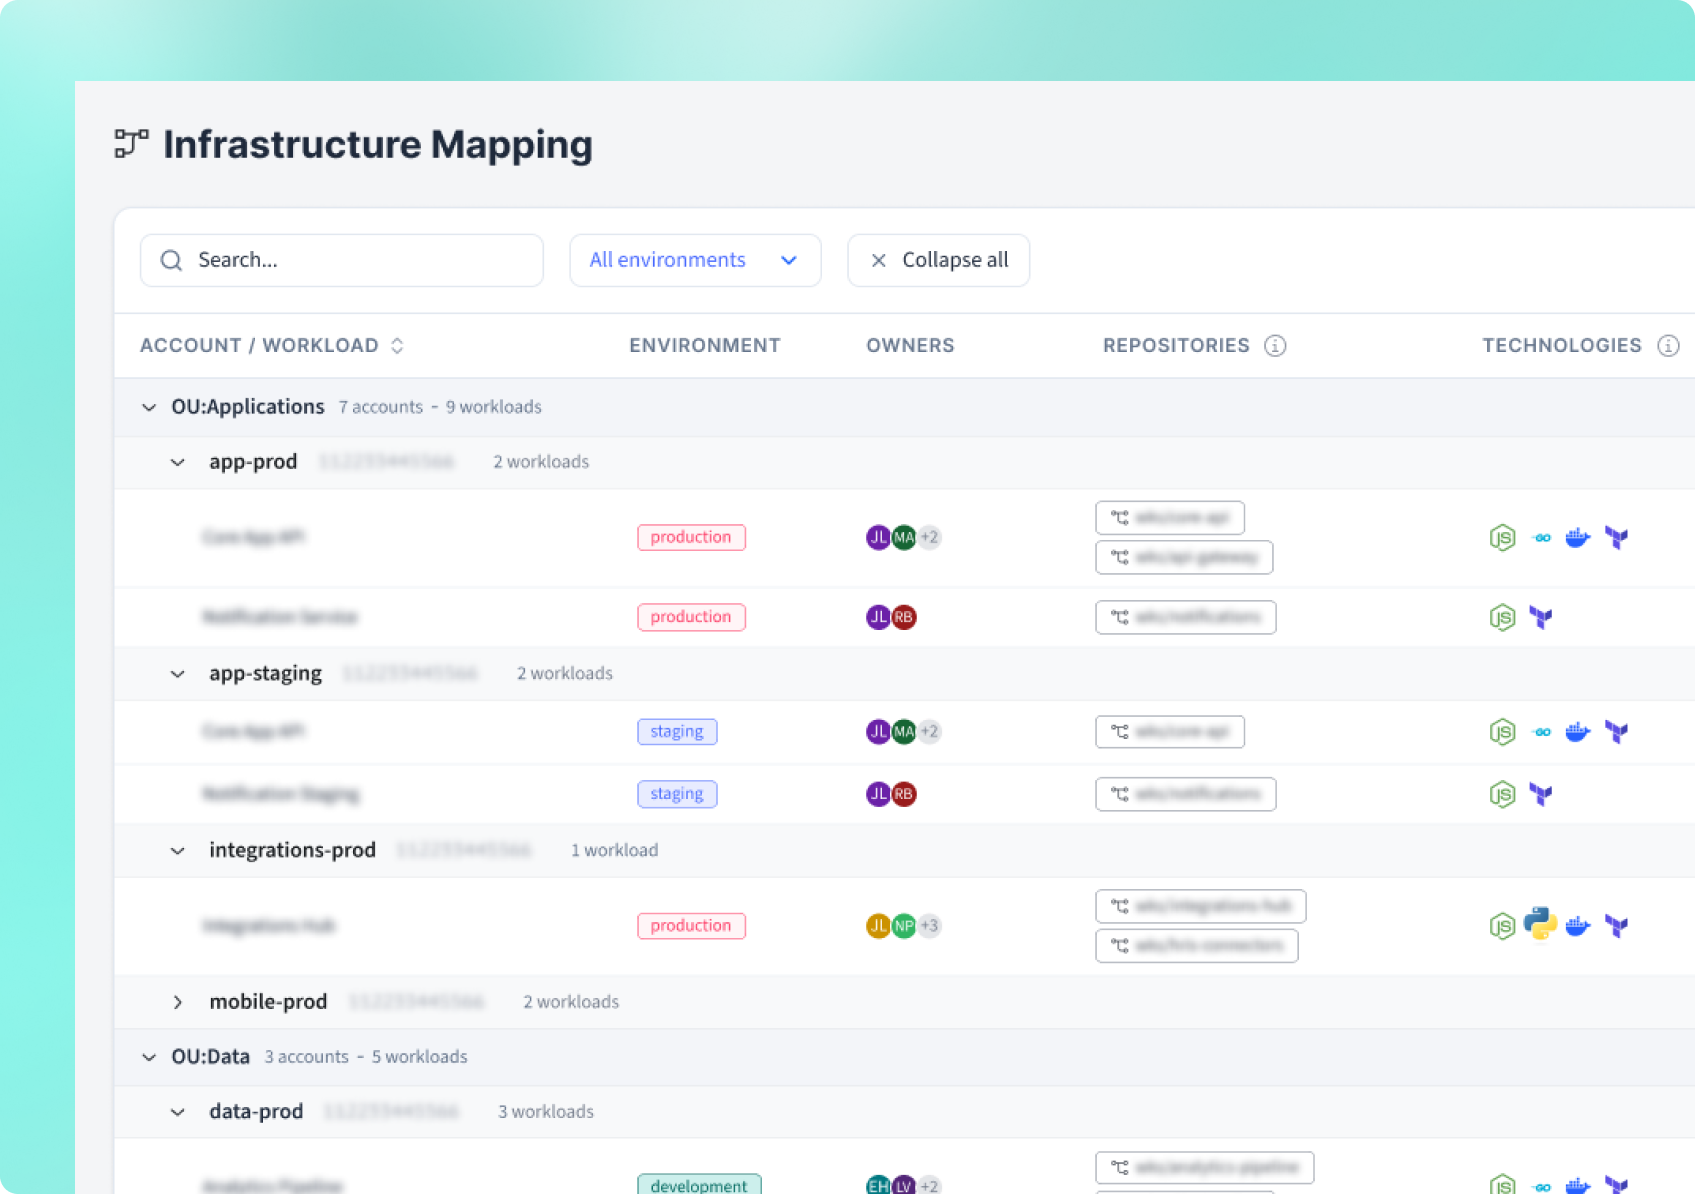1695x1194 pixels.
Task: Click the +3 more owners badge
Action: tap(930, 926)
